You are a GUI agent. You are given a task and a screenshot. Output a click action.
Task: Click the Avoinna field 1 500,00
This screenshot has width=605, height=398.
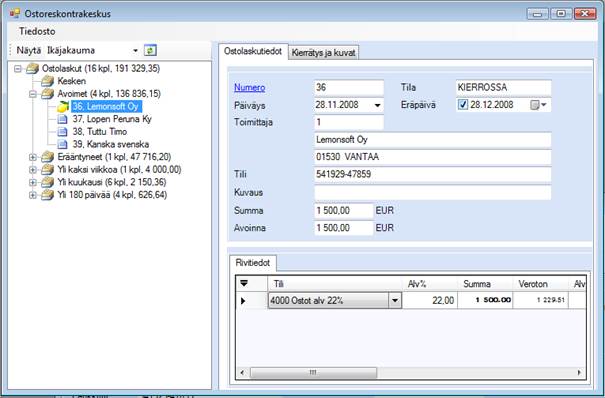coord(344,228)
